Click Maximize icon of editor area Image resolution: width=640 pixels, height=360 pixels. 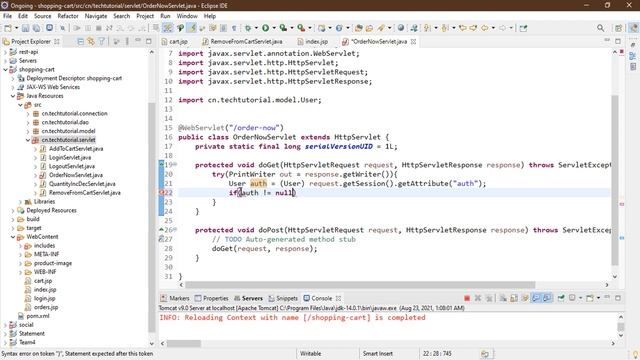[618, 41]
